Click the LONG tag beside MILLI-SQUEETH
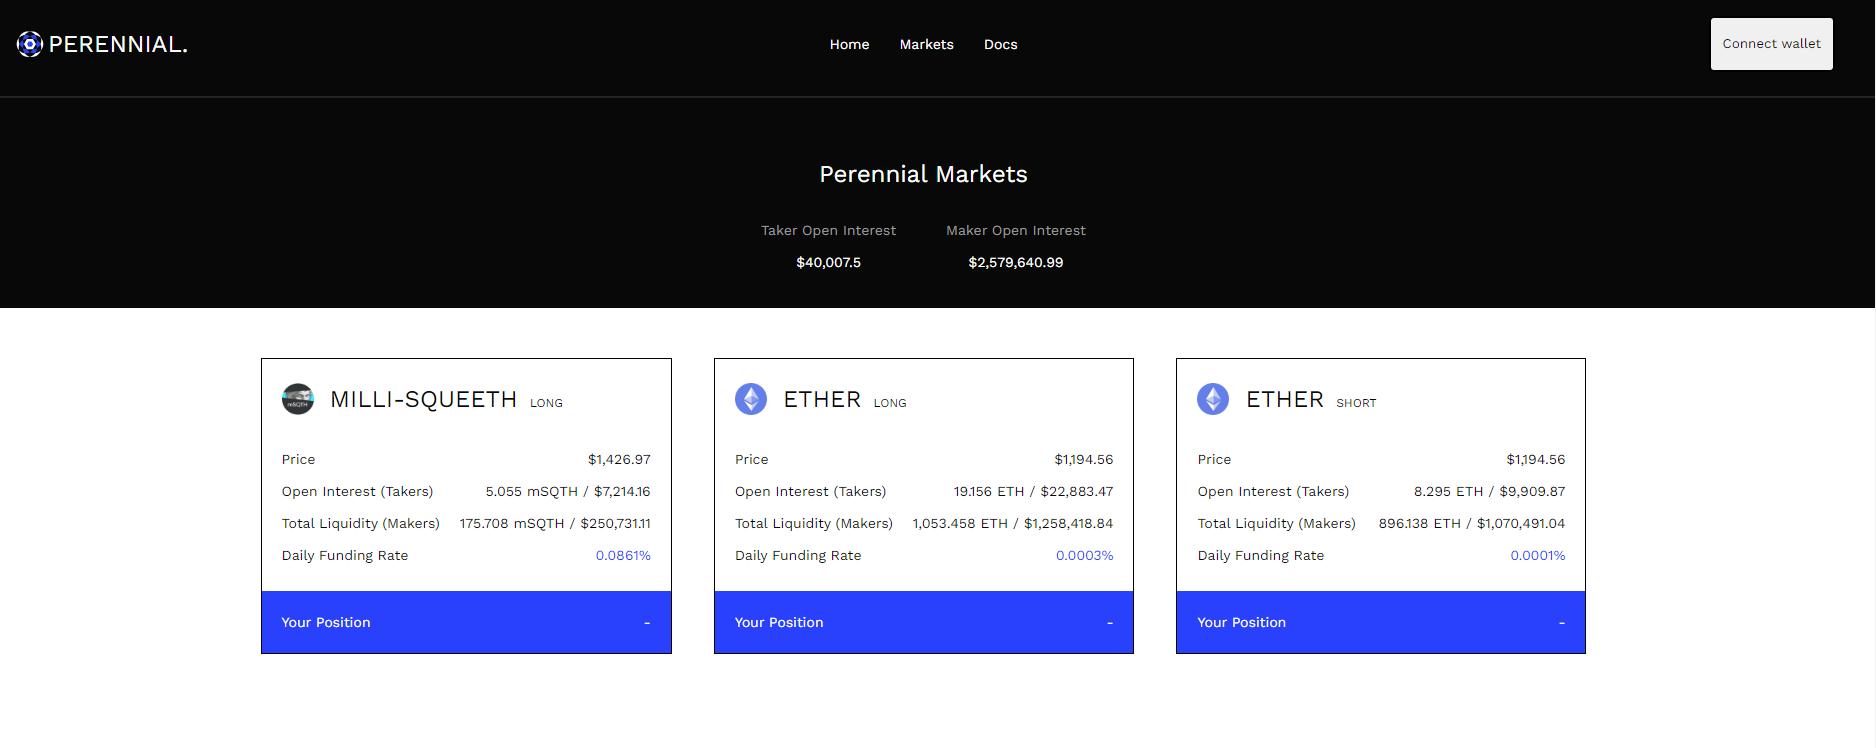The image size is (1876, 748). (x=546, y=403)
